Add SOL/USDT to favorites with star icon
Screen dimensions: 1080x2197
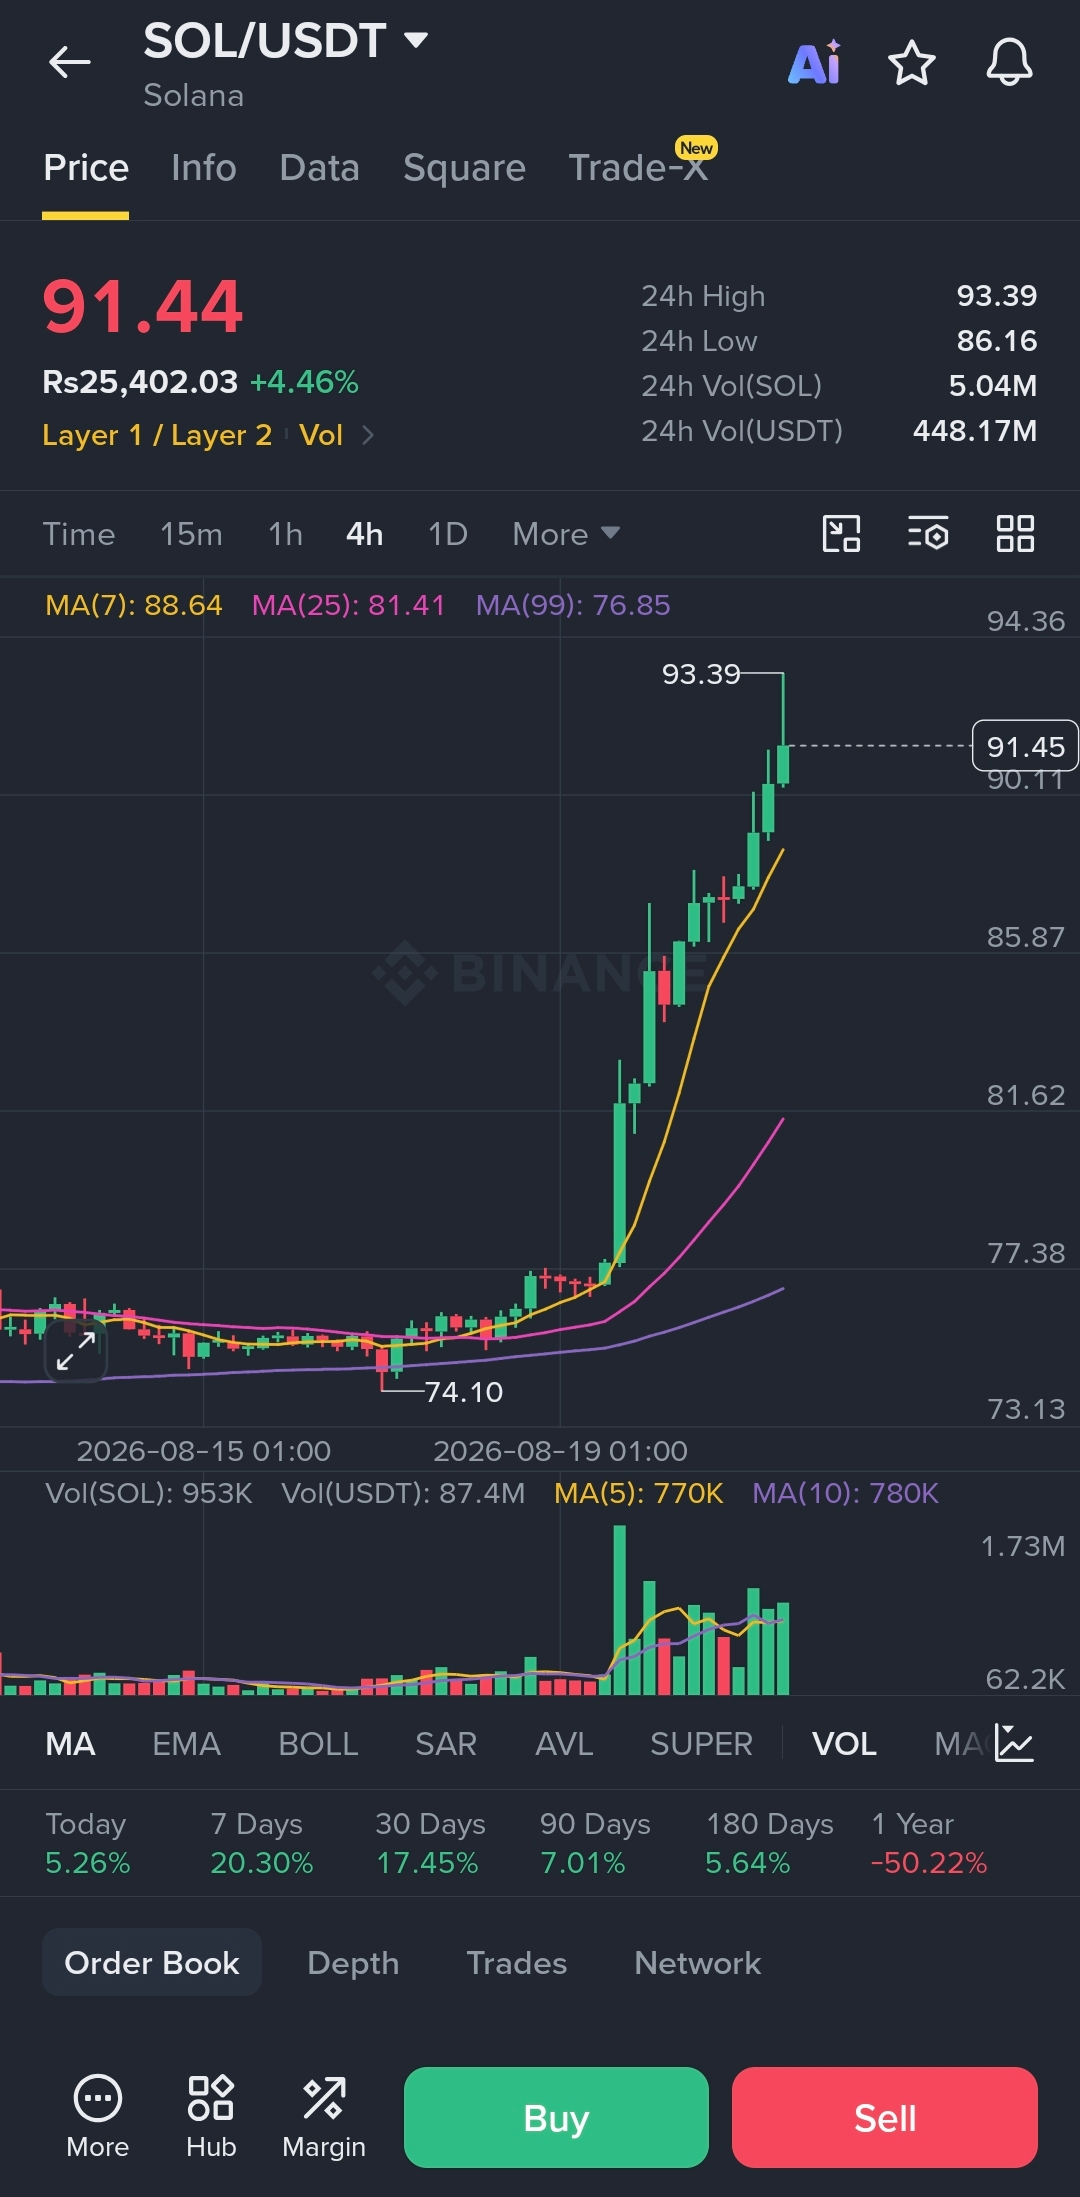pyautogui.click(x=912, y=63)
